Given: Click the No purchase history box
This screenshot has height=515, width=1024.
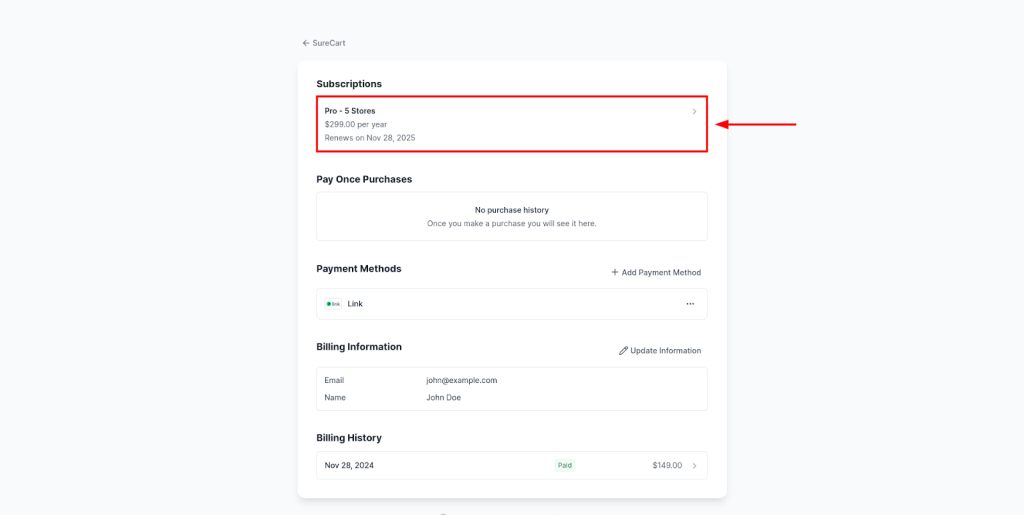Looking at the screenshot, I should 511,216.
